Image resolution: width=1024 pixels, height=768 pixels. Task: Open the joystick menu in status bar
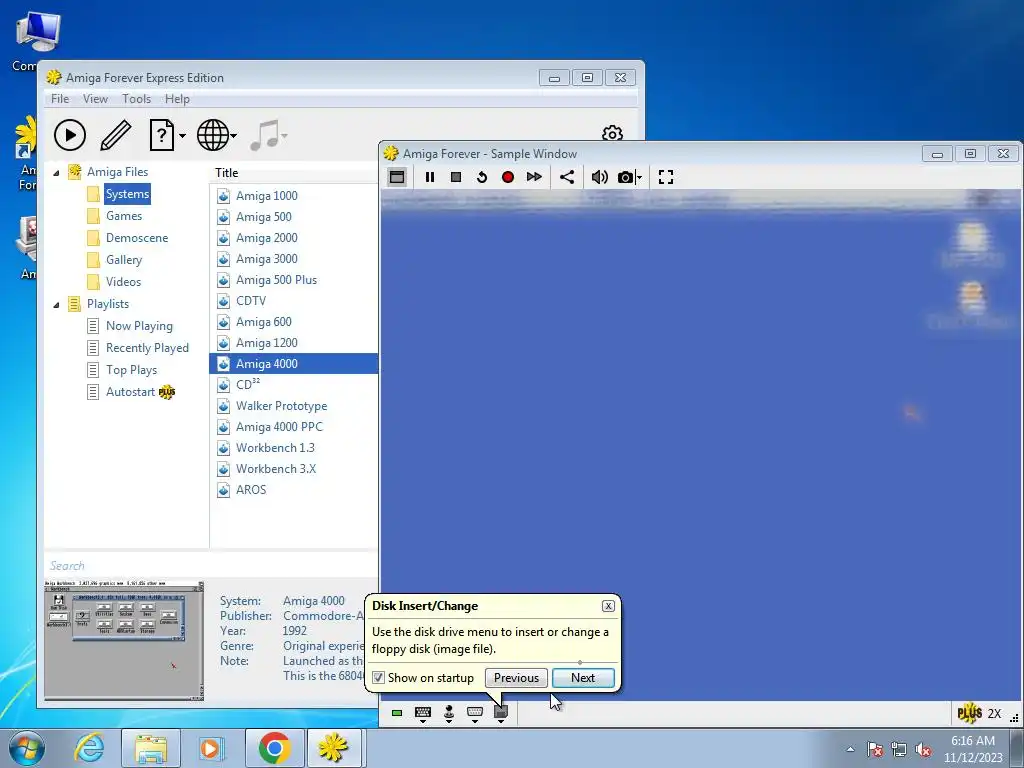pyautogui.click(x=449, y=713)
